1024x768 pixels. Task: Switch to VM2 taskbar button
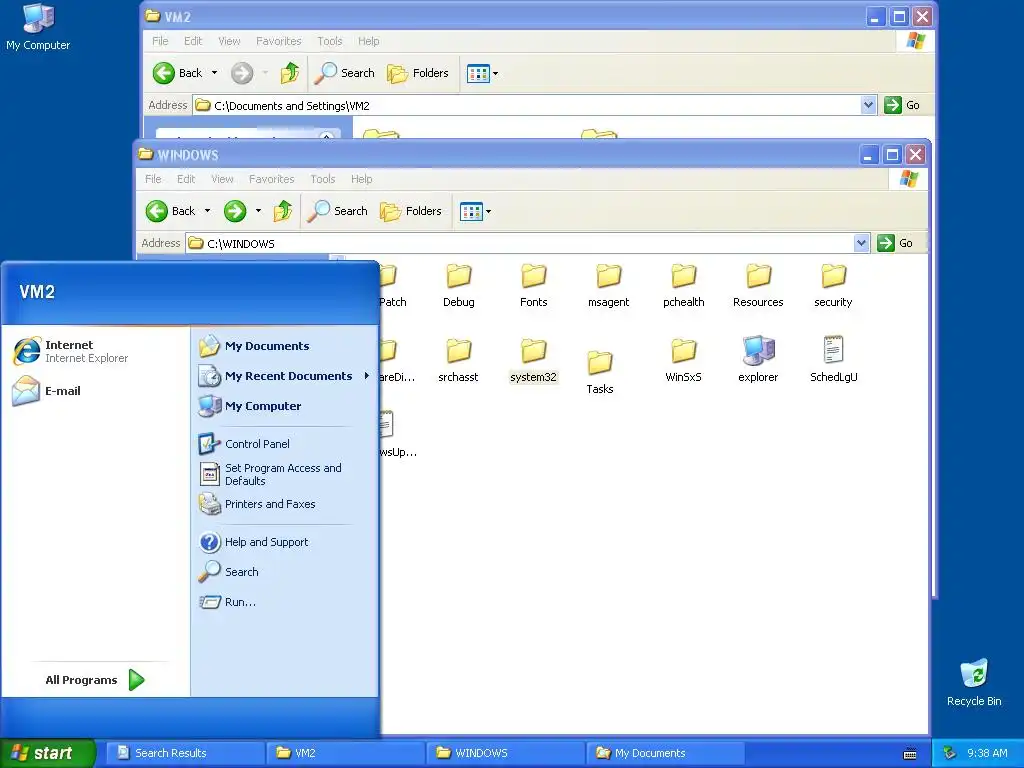tap(345, 753)
